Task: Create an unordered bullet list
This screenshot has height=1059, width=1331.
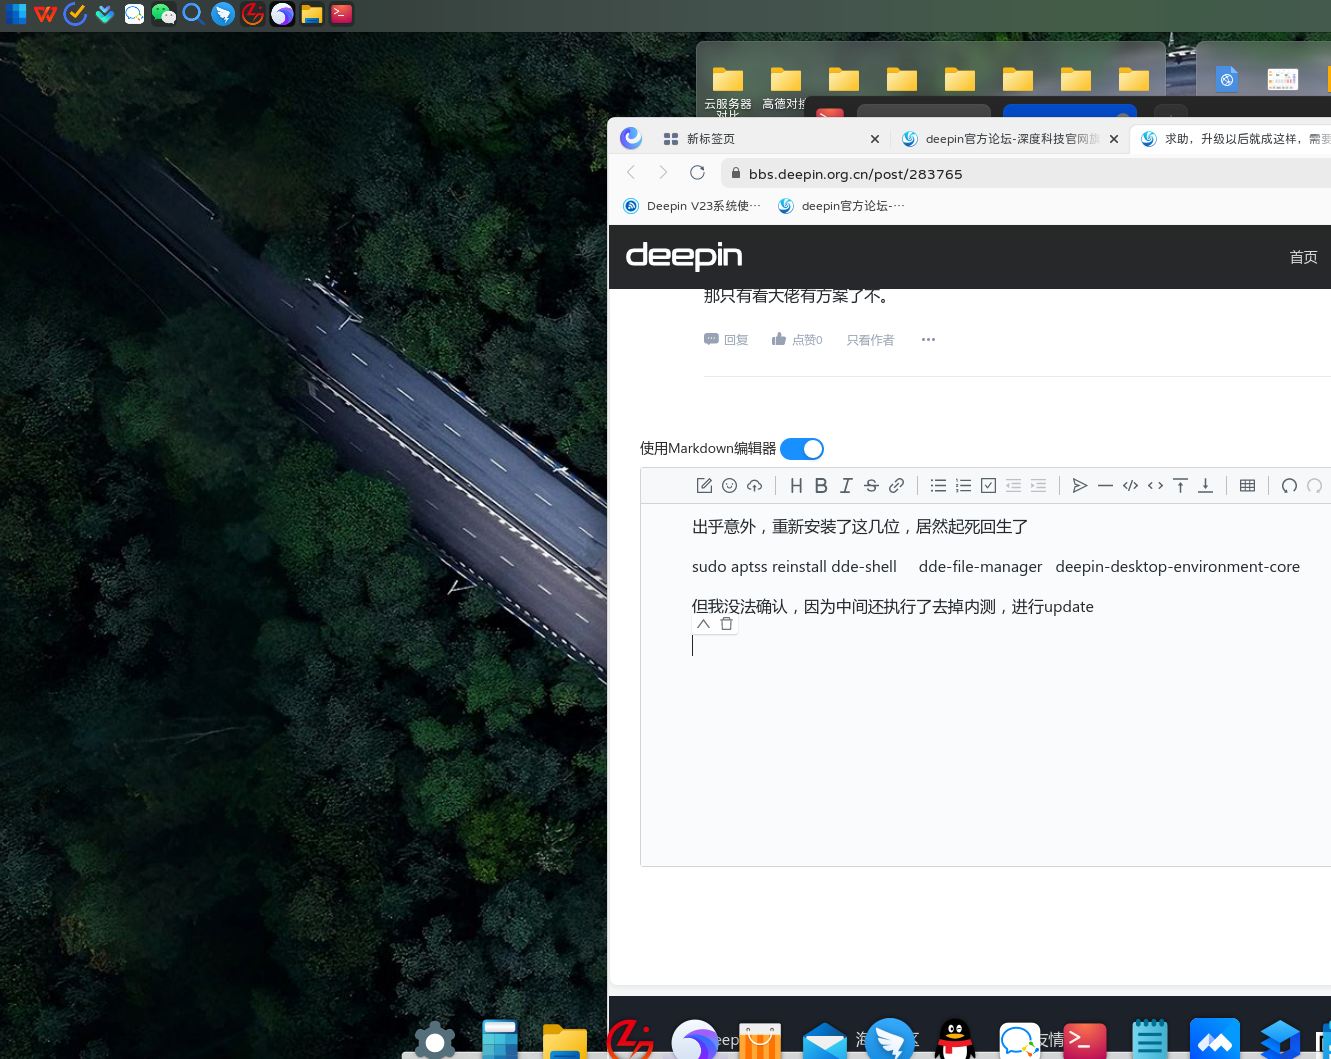Action: pos(938,486)
